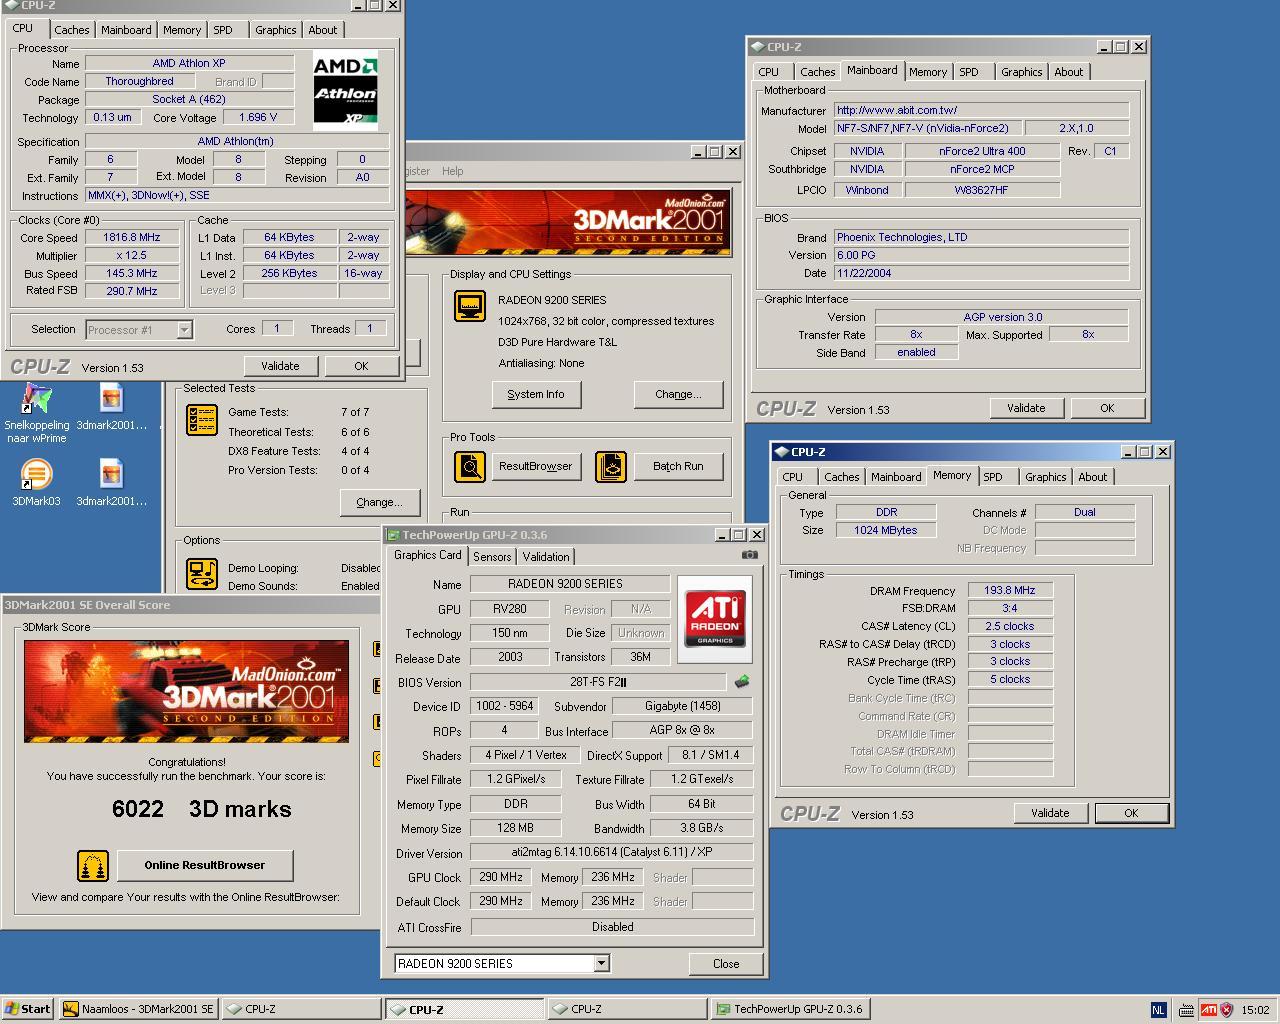Click the taskbar clock showing 15:02

pyautogui.click(x=1255, y=1010)
